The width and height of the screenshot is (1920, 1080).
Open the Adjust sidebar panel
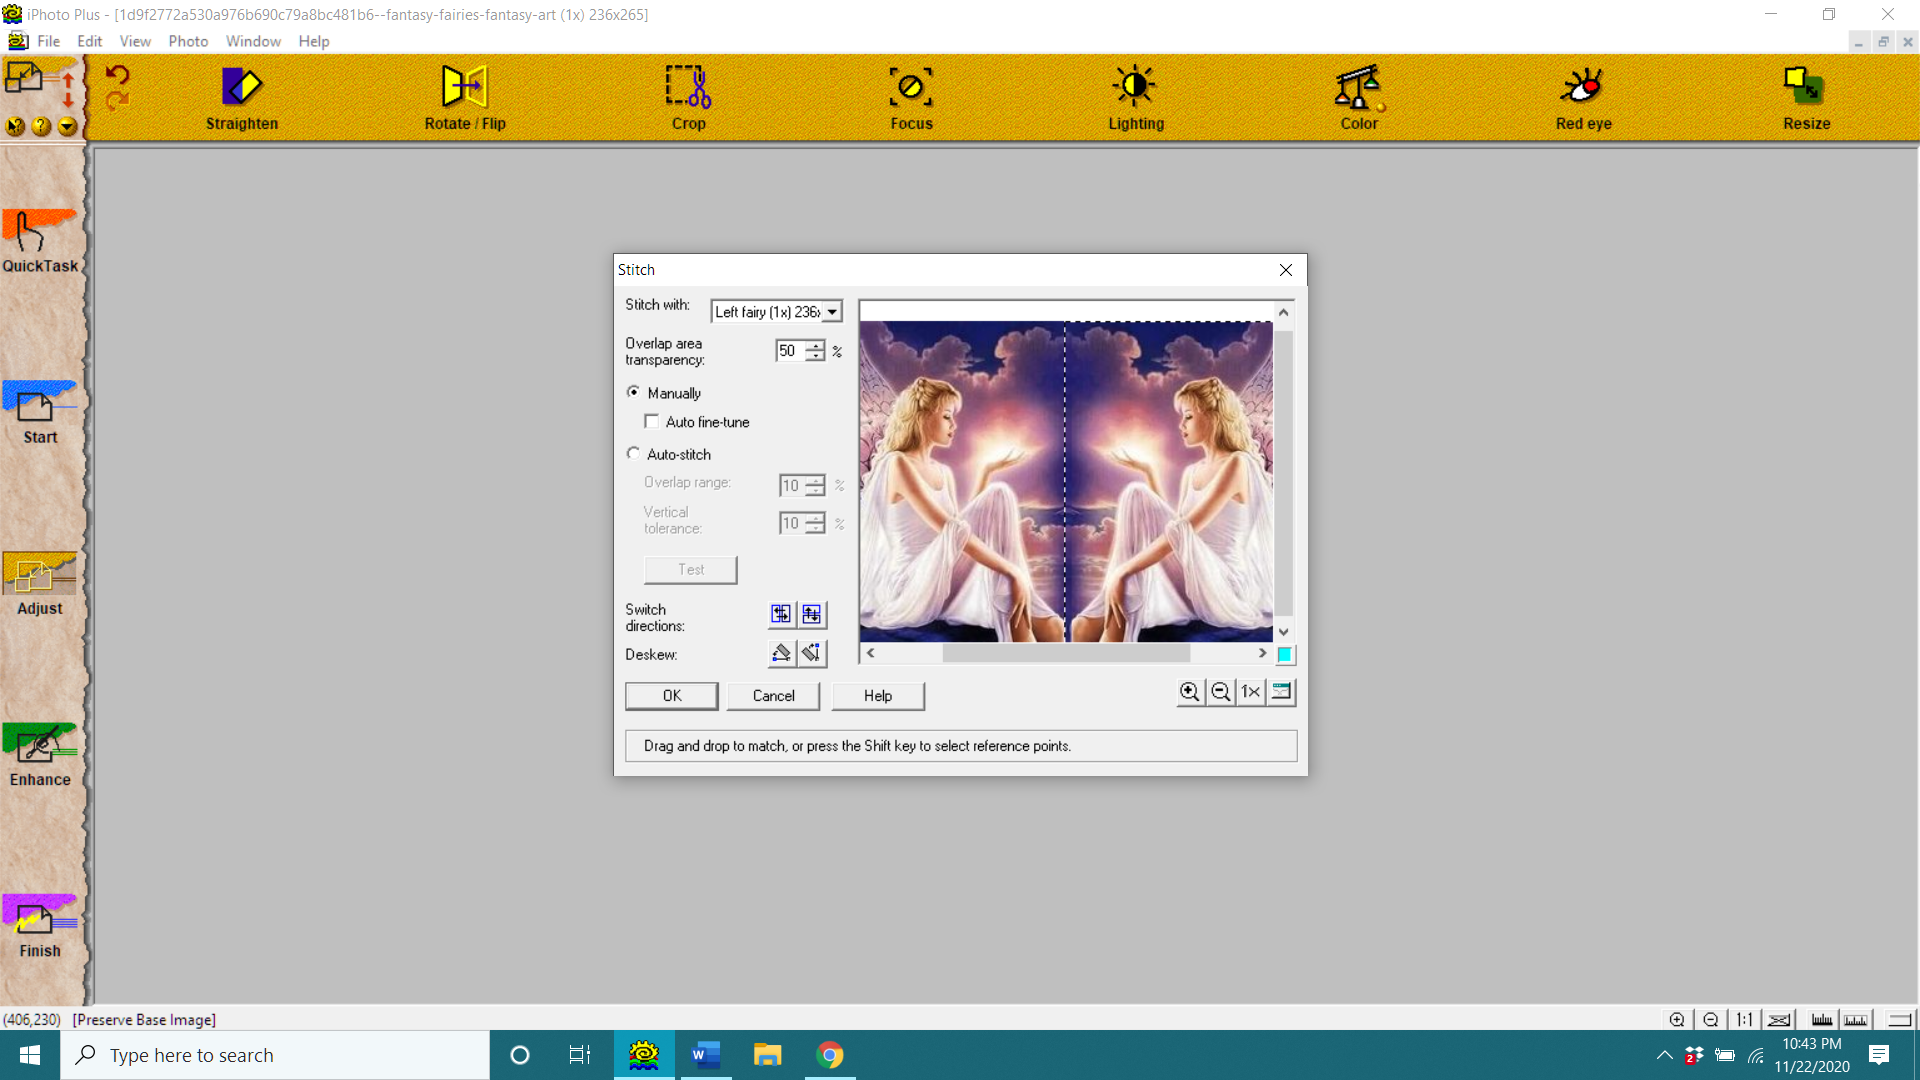(x=40, y=583)
